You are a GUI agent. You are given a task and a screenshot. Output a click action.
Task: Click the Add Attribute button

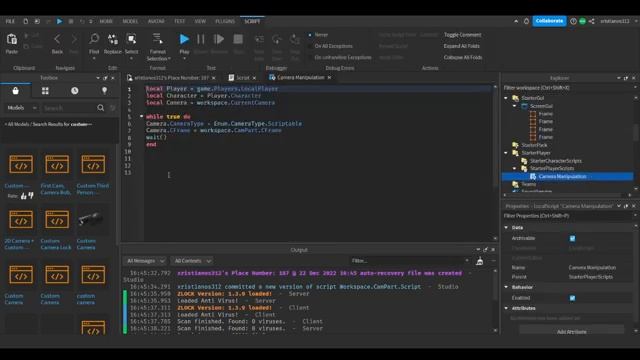click(571, 332)
